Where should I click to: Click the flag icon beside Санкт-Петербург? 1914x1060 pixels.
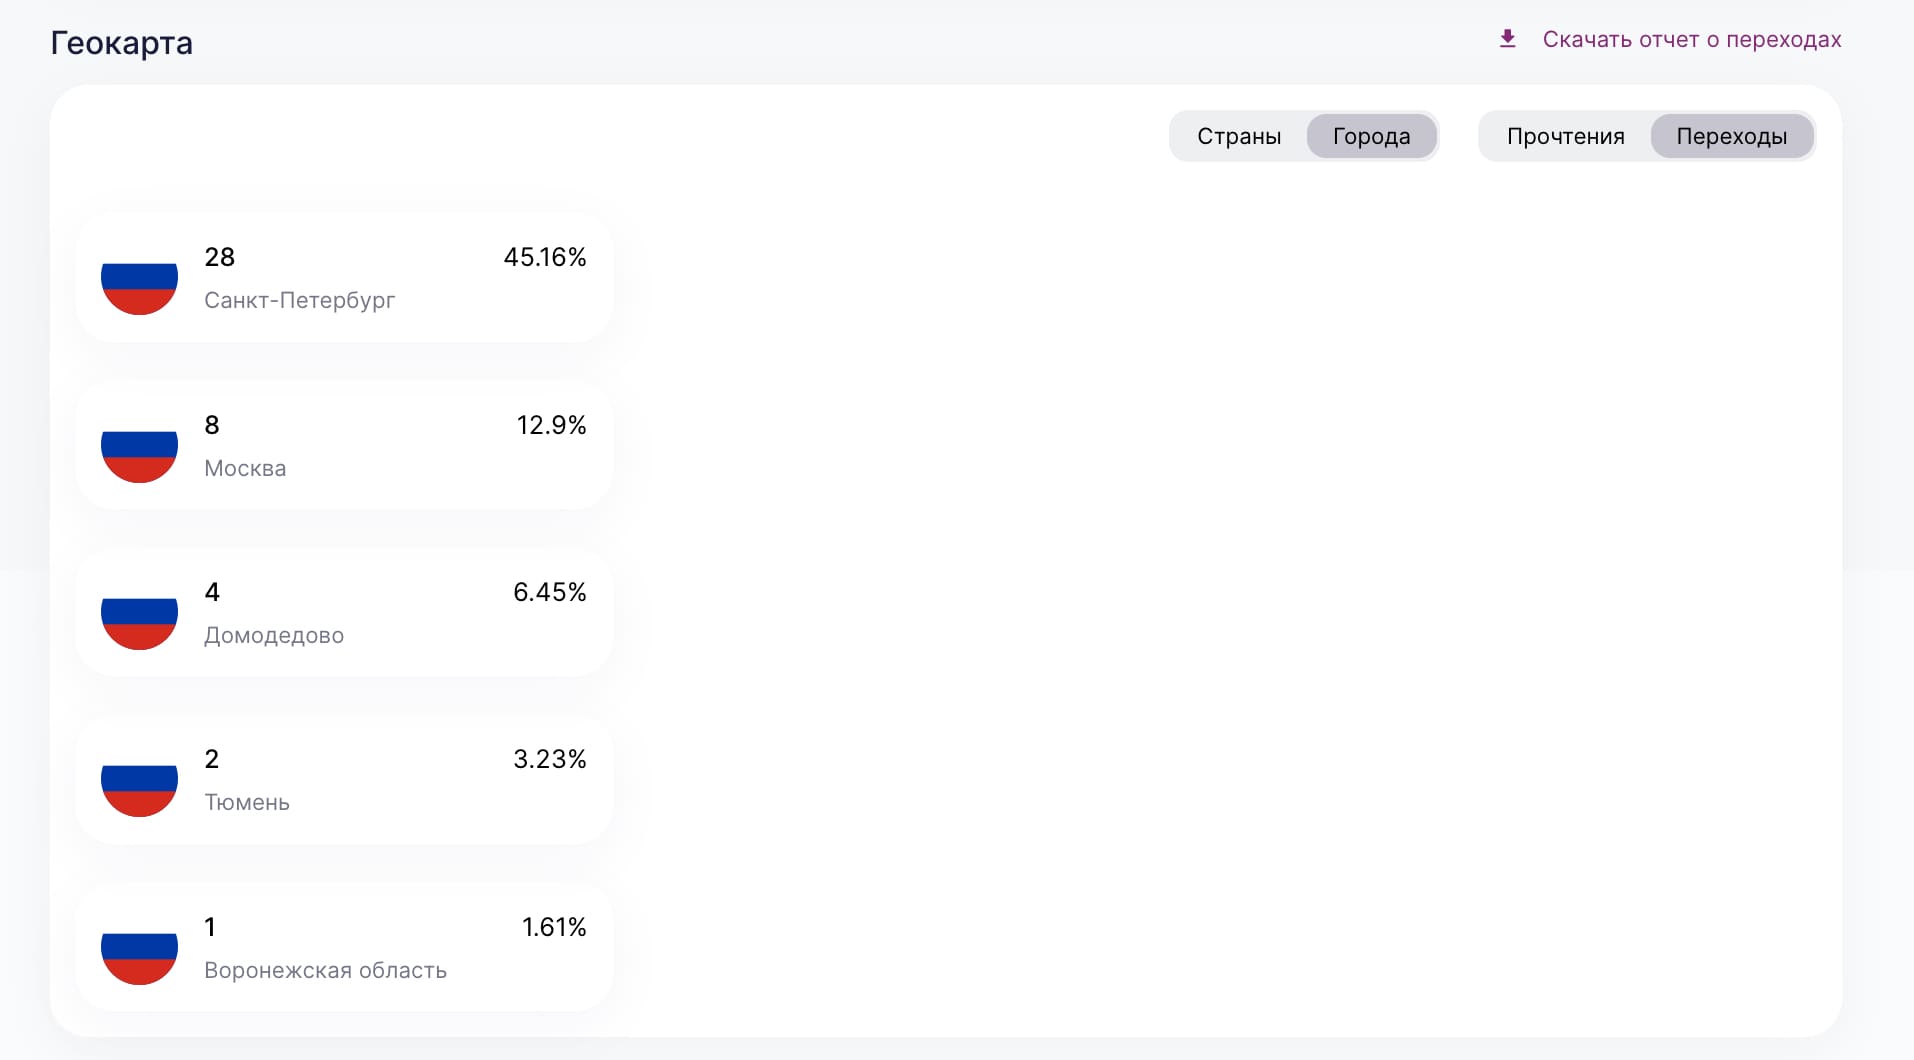coord(139,288)
